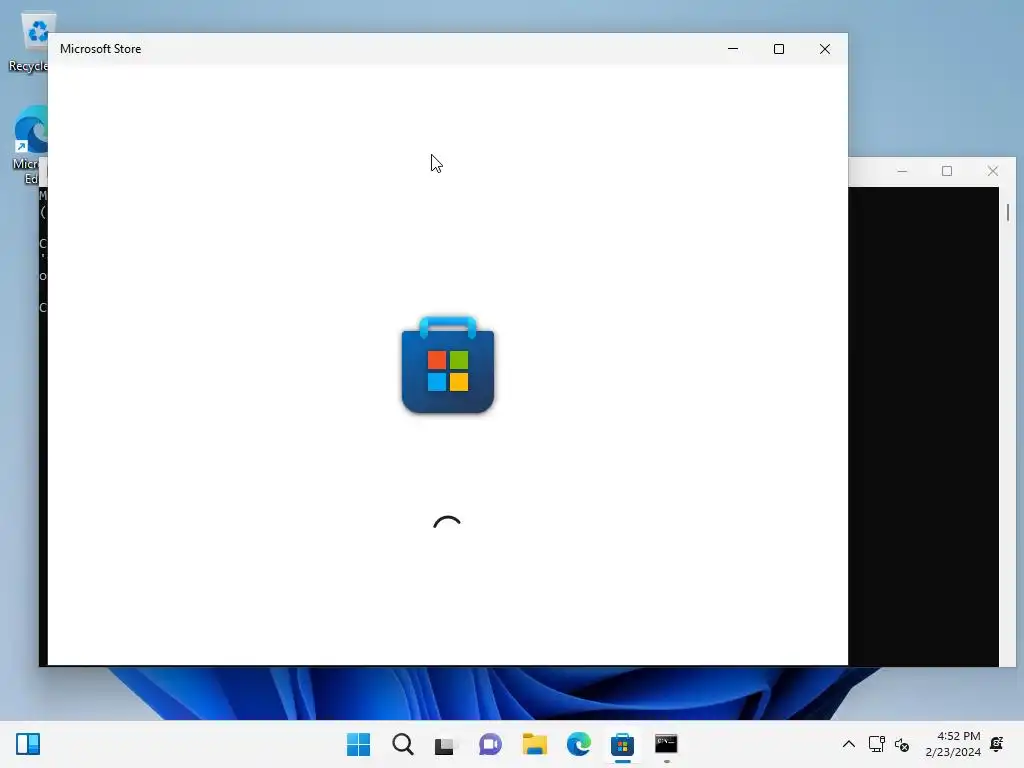Show hidden system tray icons
1024x768 pixels.
[x=848, y=744]
